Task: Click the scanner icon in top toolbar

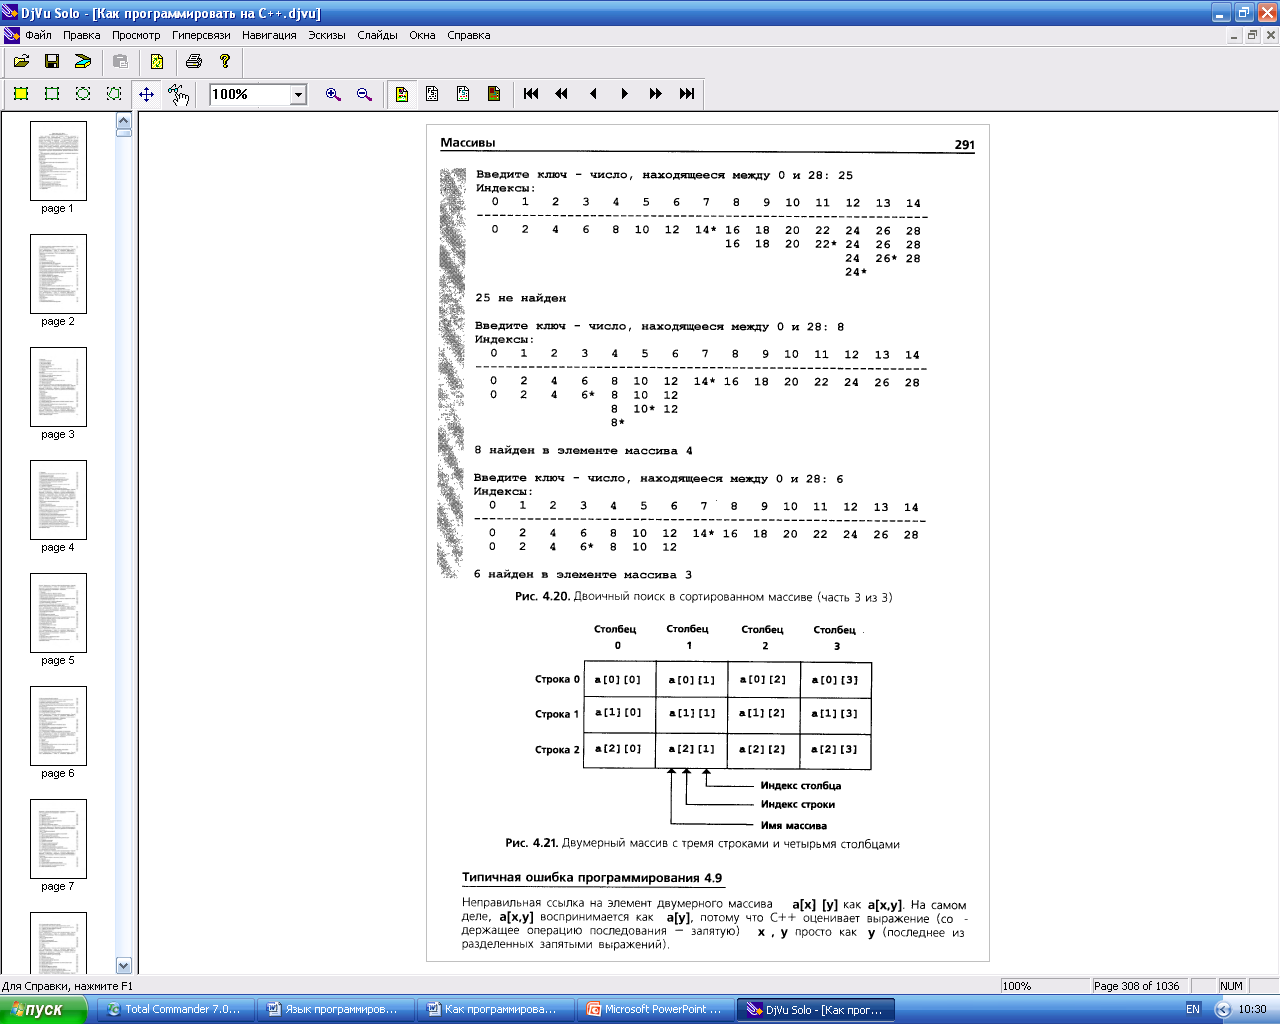Action: click(x=83, y=61)
